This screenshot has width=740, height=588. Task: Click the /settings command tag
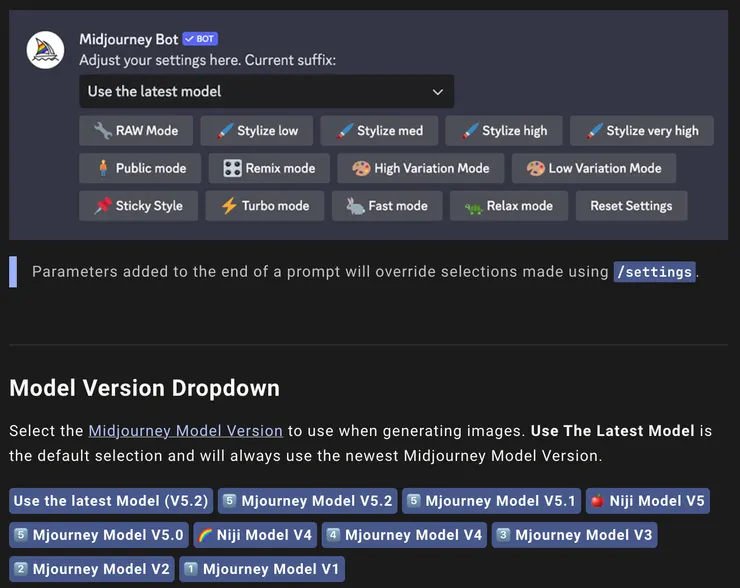coord(654,272)
